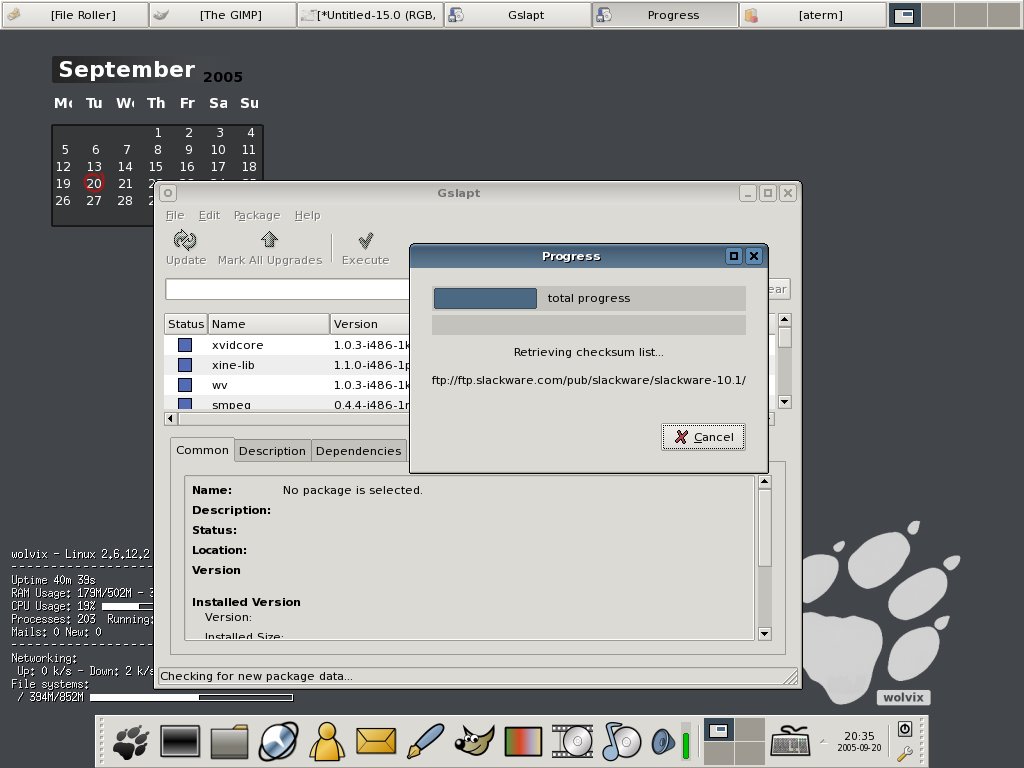Click the show desktop icon in top panel
This screenshot has width=1024, height=768.
coord(904,16)
